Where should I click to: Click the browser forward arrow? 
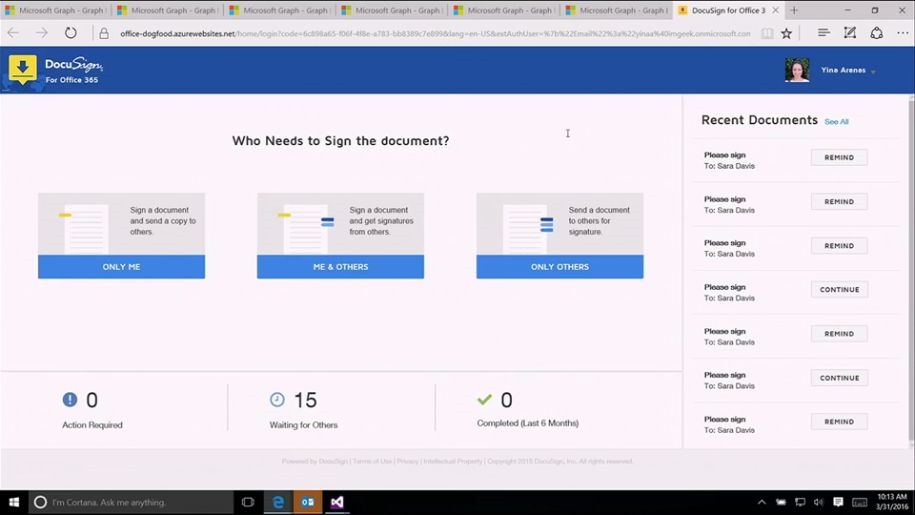(41, 33)
